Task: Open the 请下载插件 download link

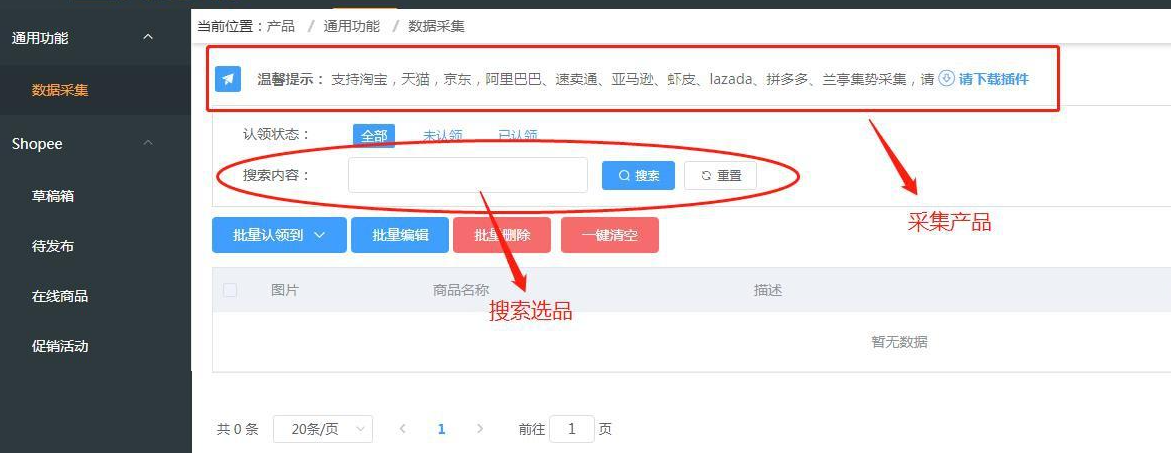Action: point(993,79)
